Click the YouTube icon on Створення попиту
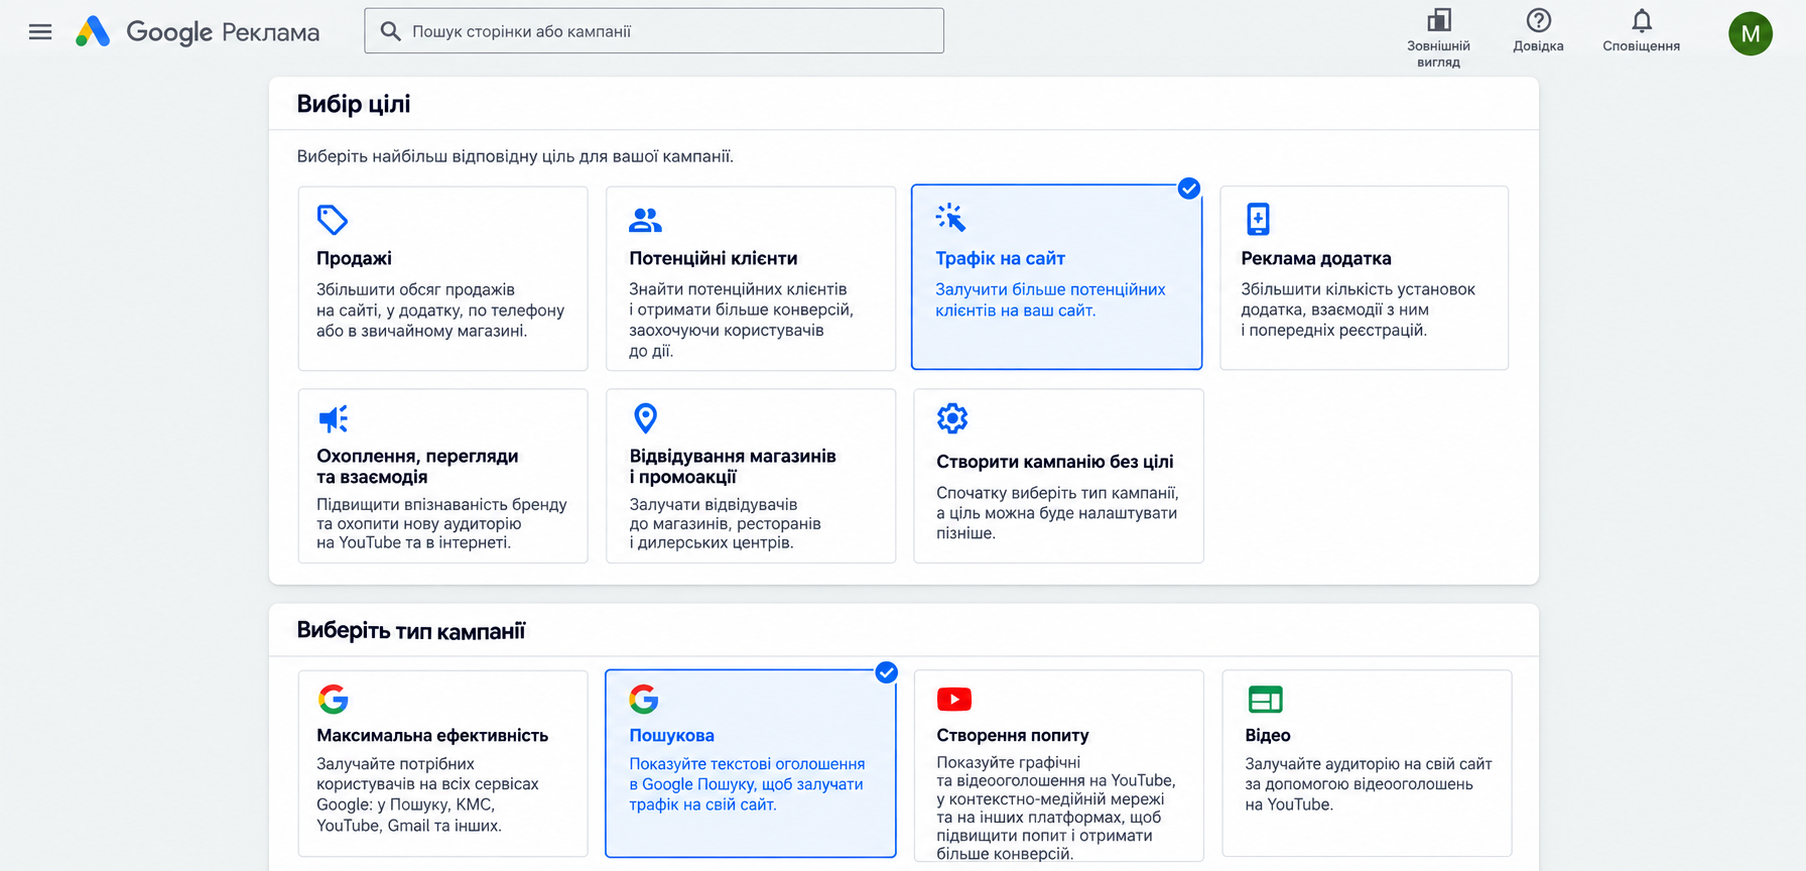The image size is (1806, 871). (954, 699)
